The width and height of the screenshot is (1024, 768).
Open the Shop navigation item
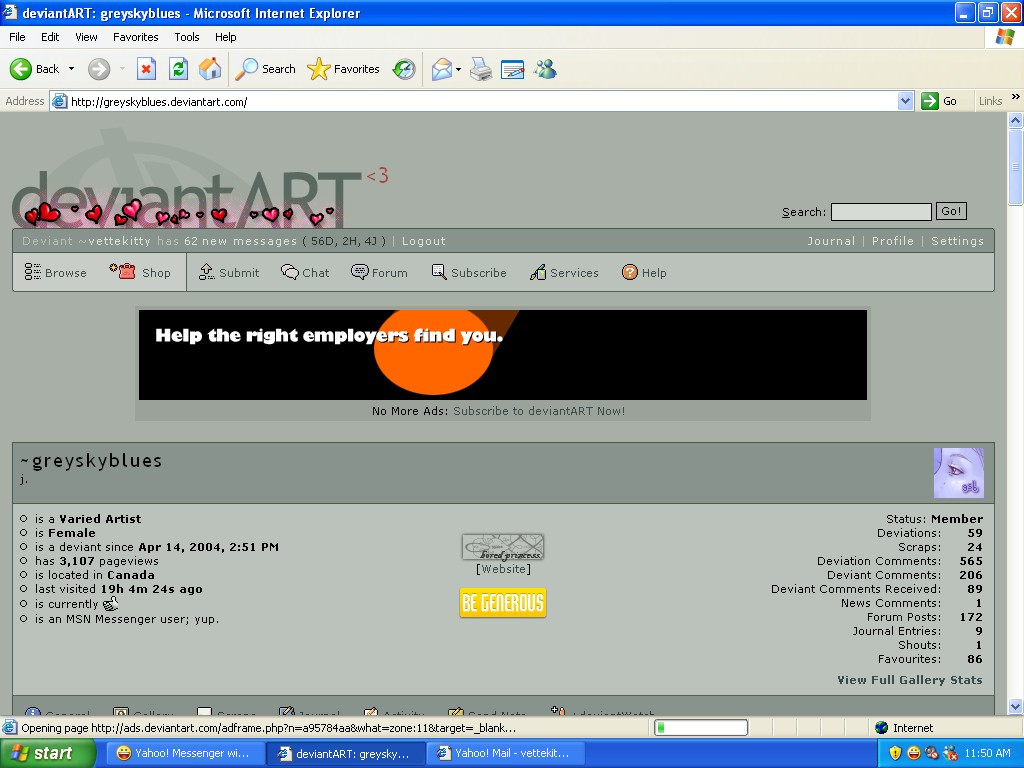(140, 272)
